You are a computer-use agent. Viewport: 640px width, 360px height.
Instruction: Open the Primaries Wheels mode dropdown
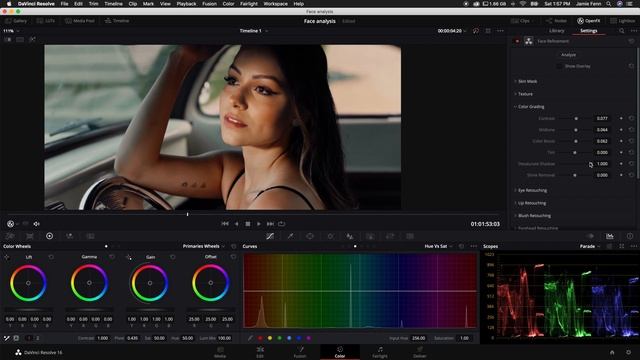tap(203, 246)
